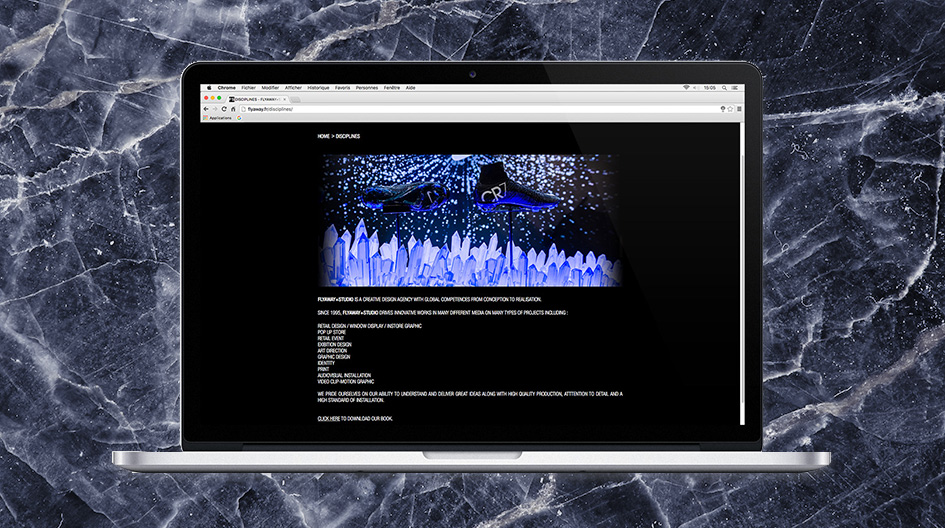The width and height of the screenshot is (945, 528).
Task: Click the CR7 boots hero image
Action: (x=470, y=220)
